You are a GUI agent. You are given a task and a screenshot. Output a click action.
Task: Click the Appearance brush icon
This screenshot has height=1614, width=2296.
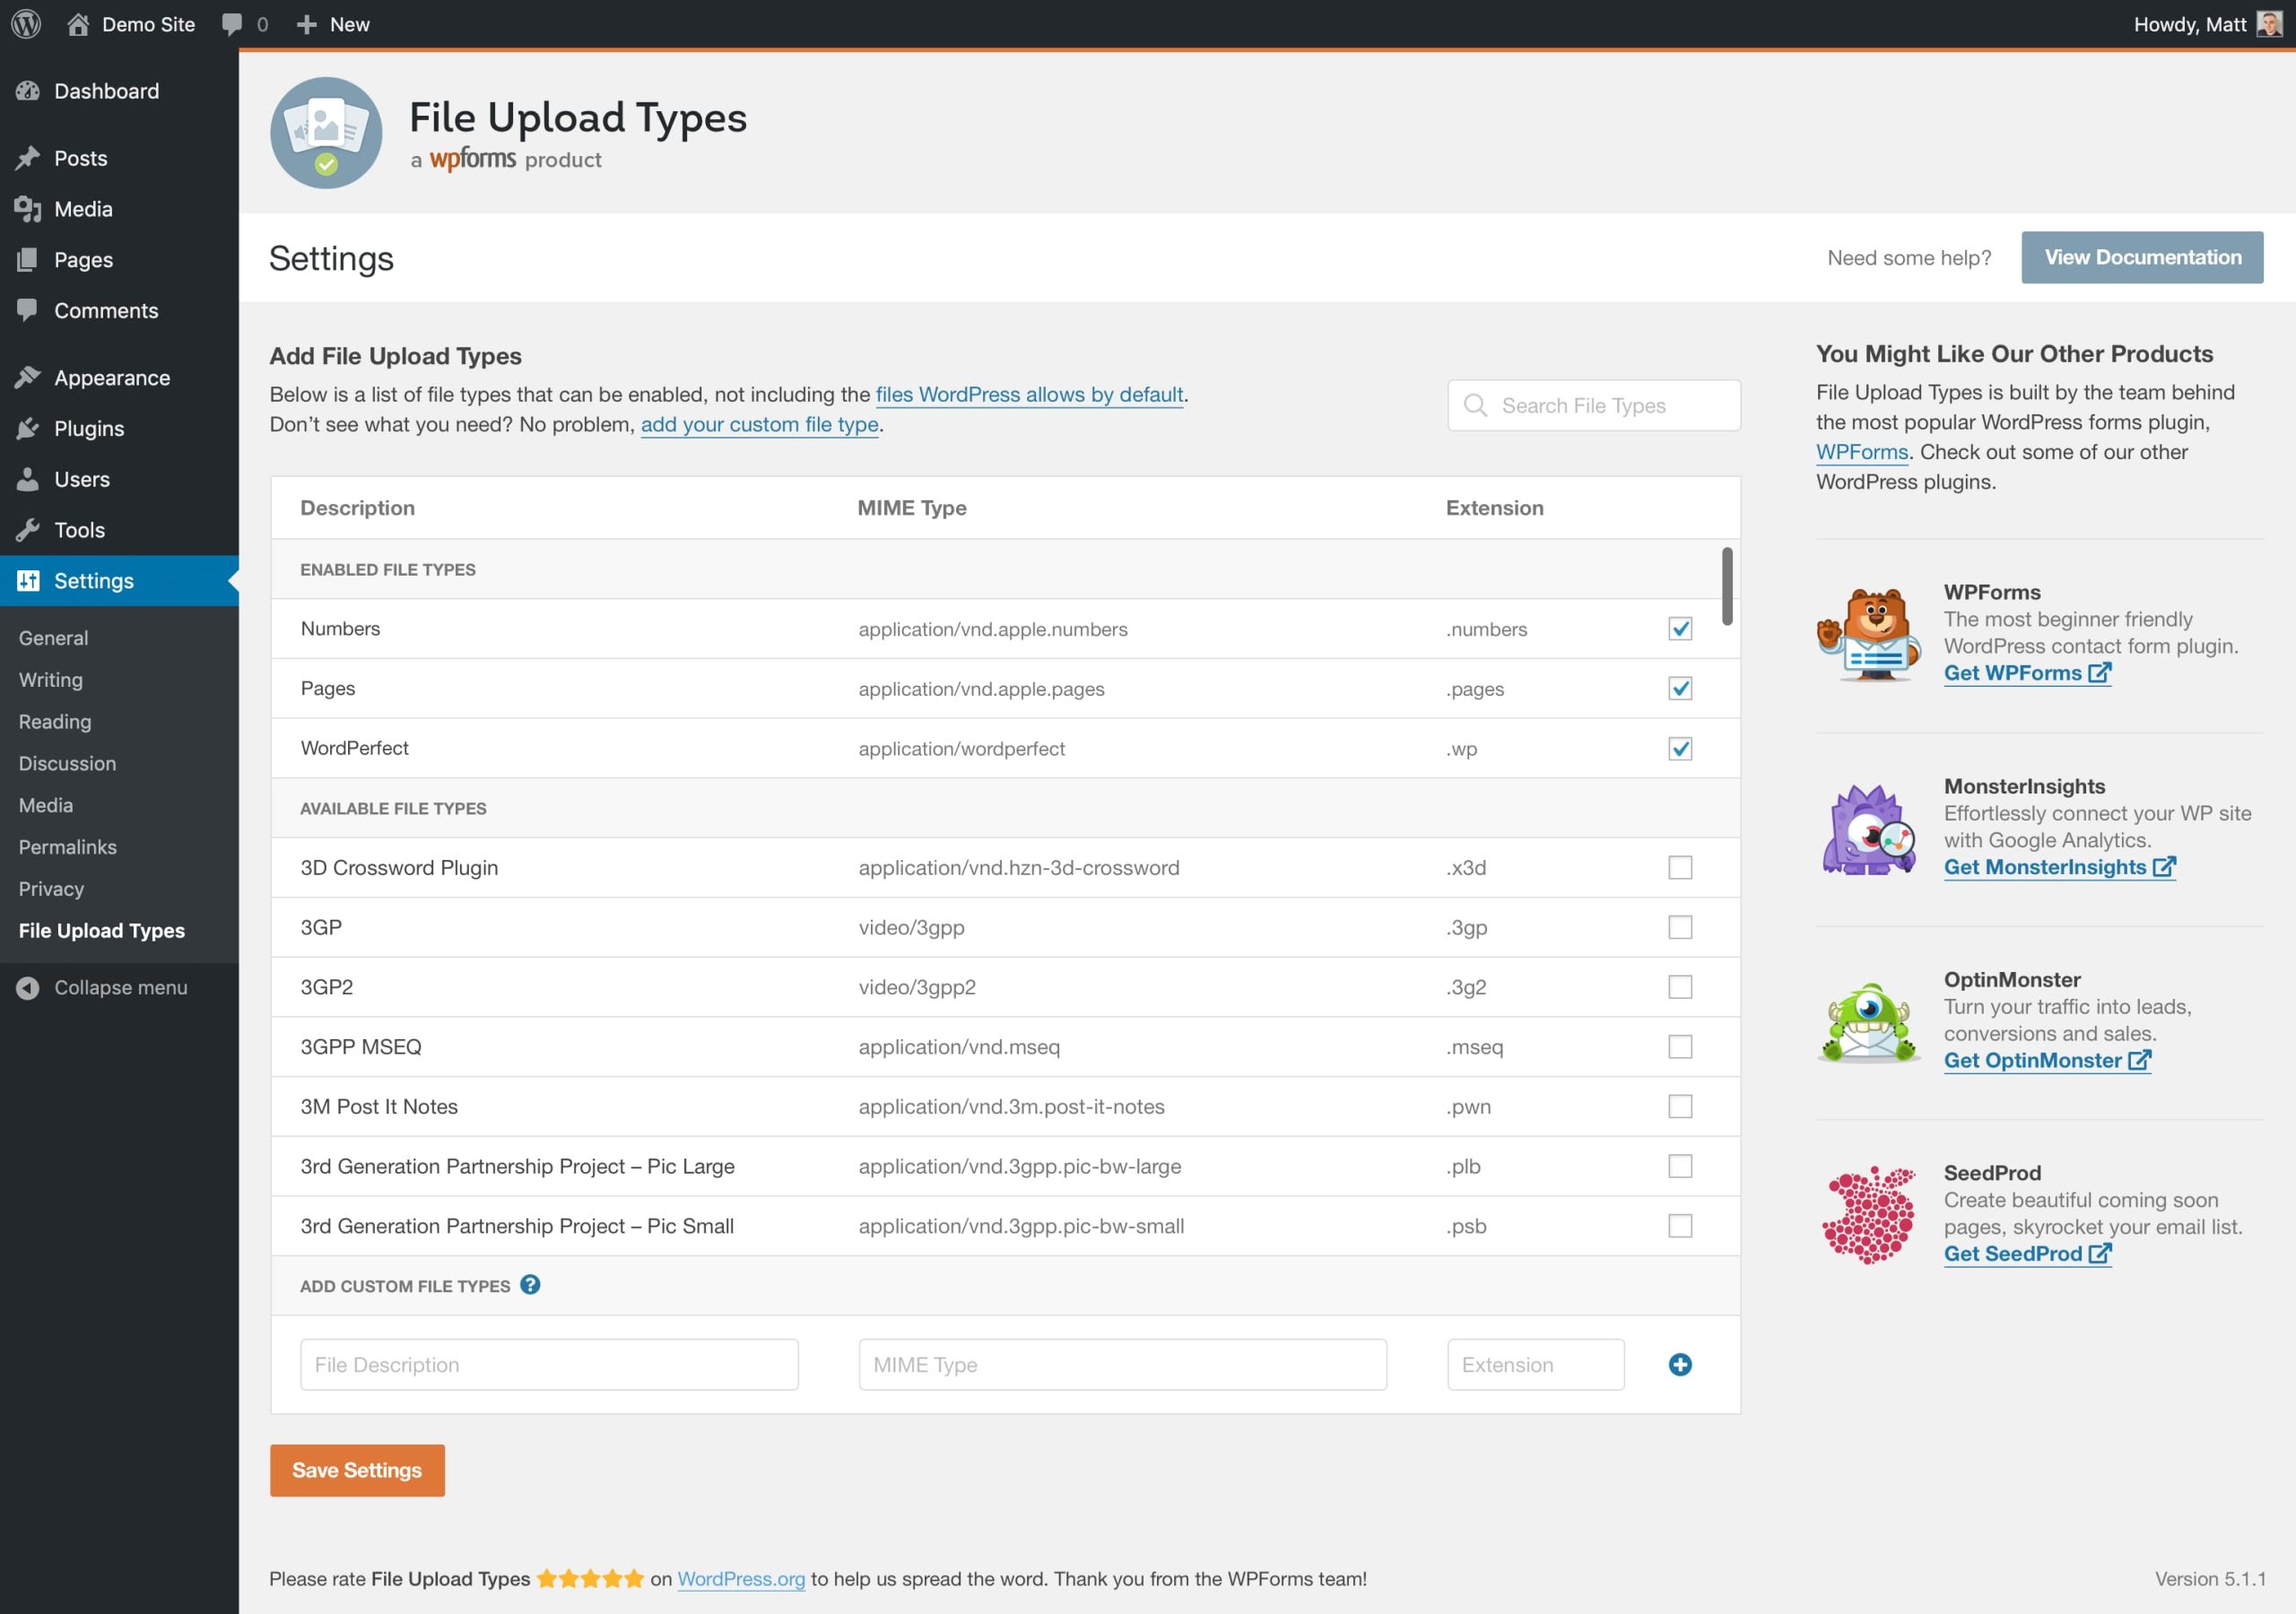coord(29,377)
